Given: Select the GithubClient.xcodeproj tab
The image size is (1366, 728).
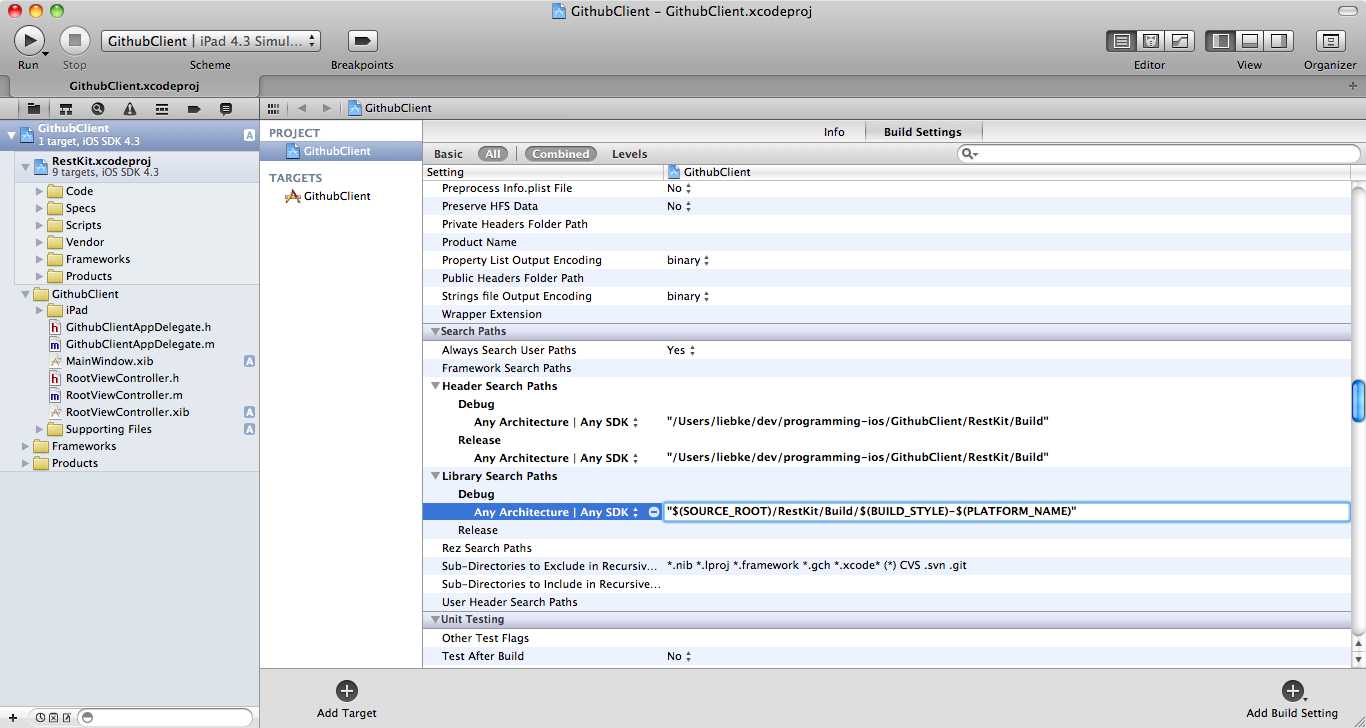Looking at the screenshot, I should pyautogui.click(x=134, y=86).
